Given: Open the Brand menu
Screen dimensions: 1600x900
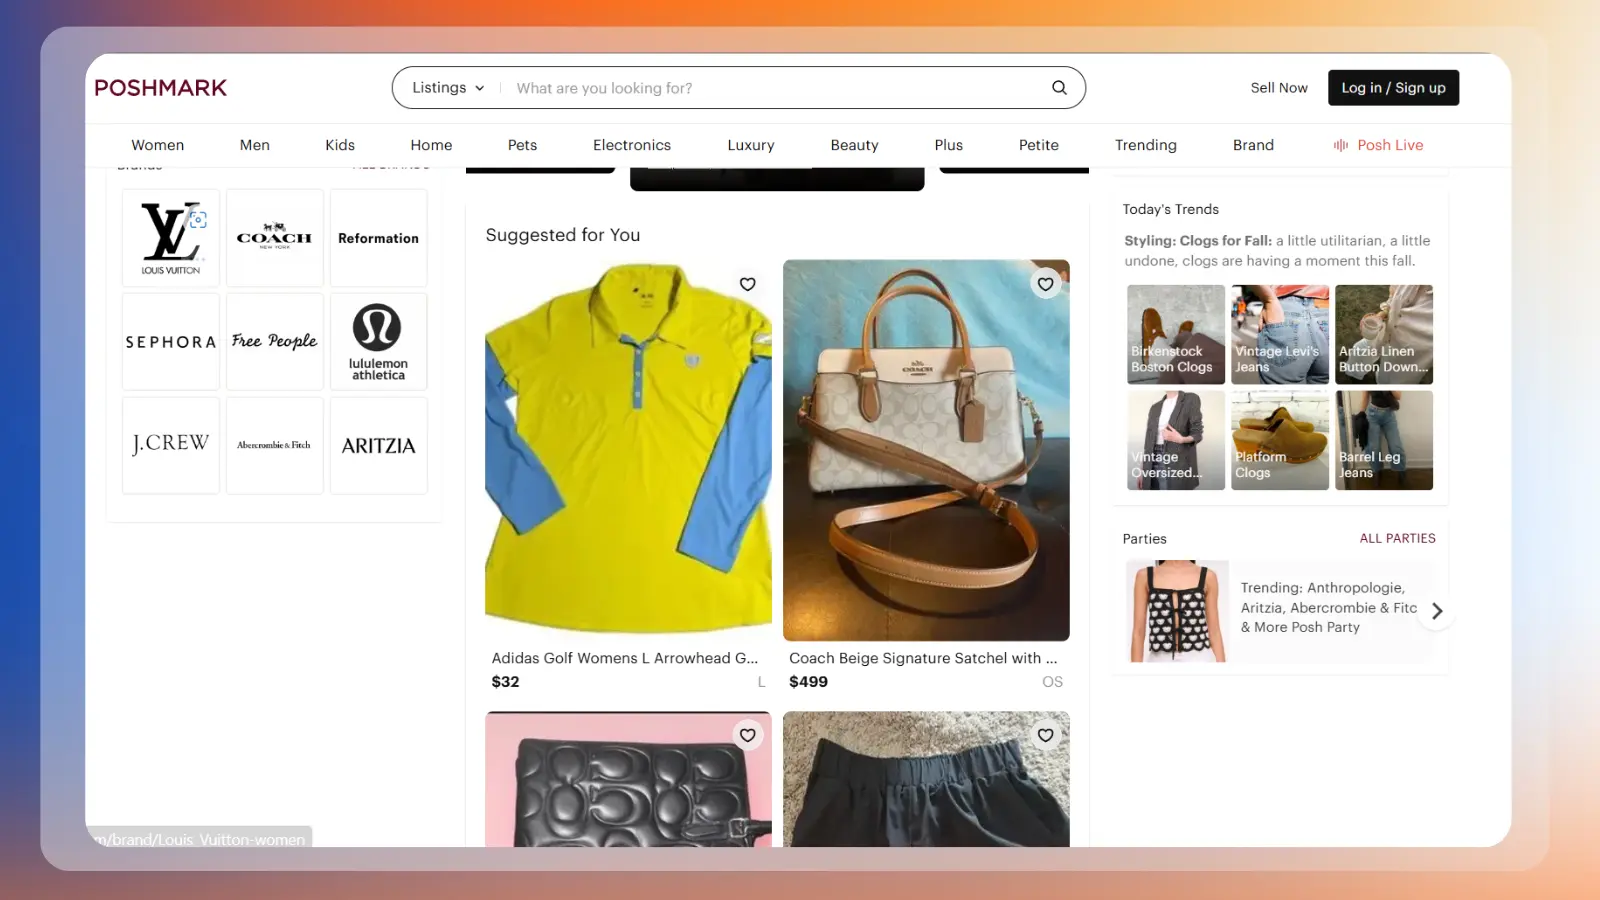Looking at the screenshot, I should coord(1253,145).
